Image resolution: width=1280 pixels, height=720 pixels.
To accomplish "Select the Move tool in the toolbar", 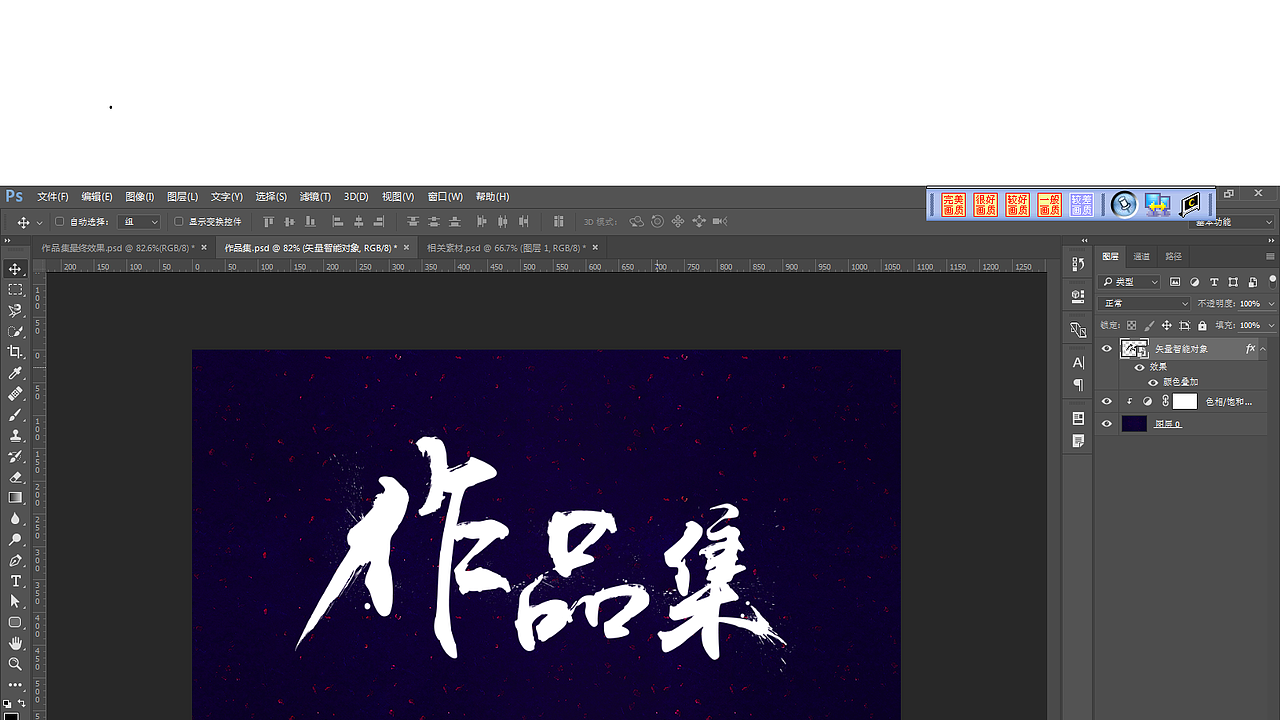I will (15, 268).
